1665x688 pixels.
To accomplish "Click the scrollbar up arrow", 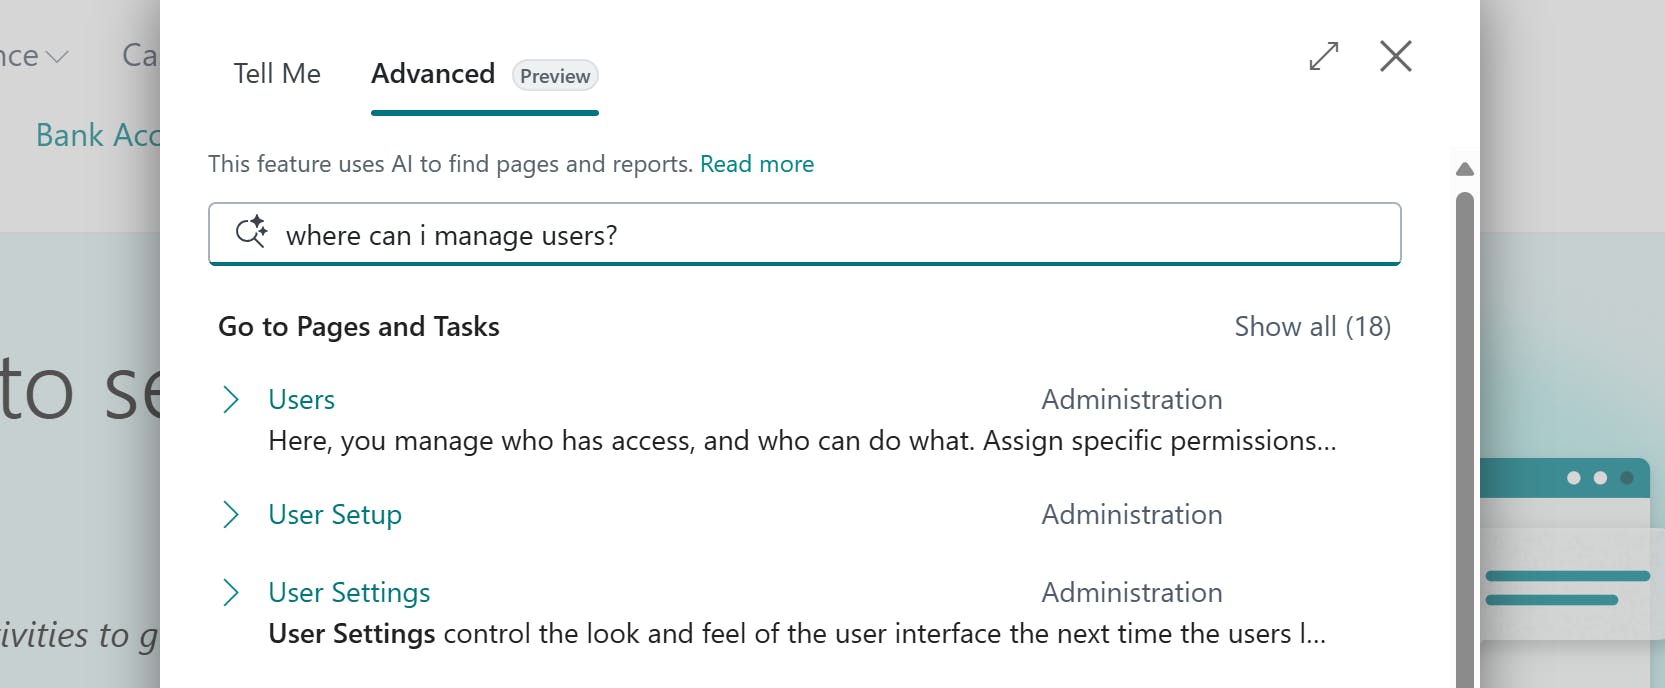I will click(x=1465, y=169).
